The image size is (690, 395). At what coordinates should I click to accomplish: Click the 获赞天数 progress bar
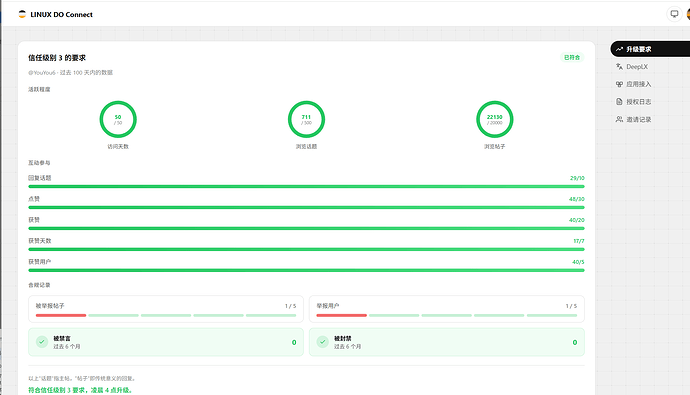point(306,249)
